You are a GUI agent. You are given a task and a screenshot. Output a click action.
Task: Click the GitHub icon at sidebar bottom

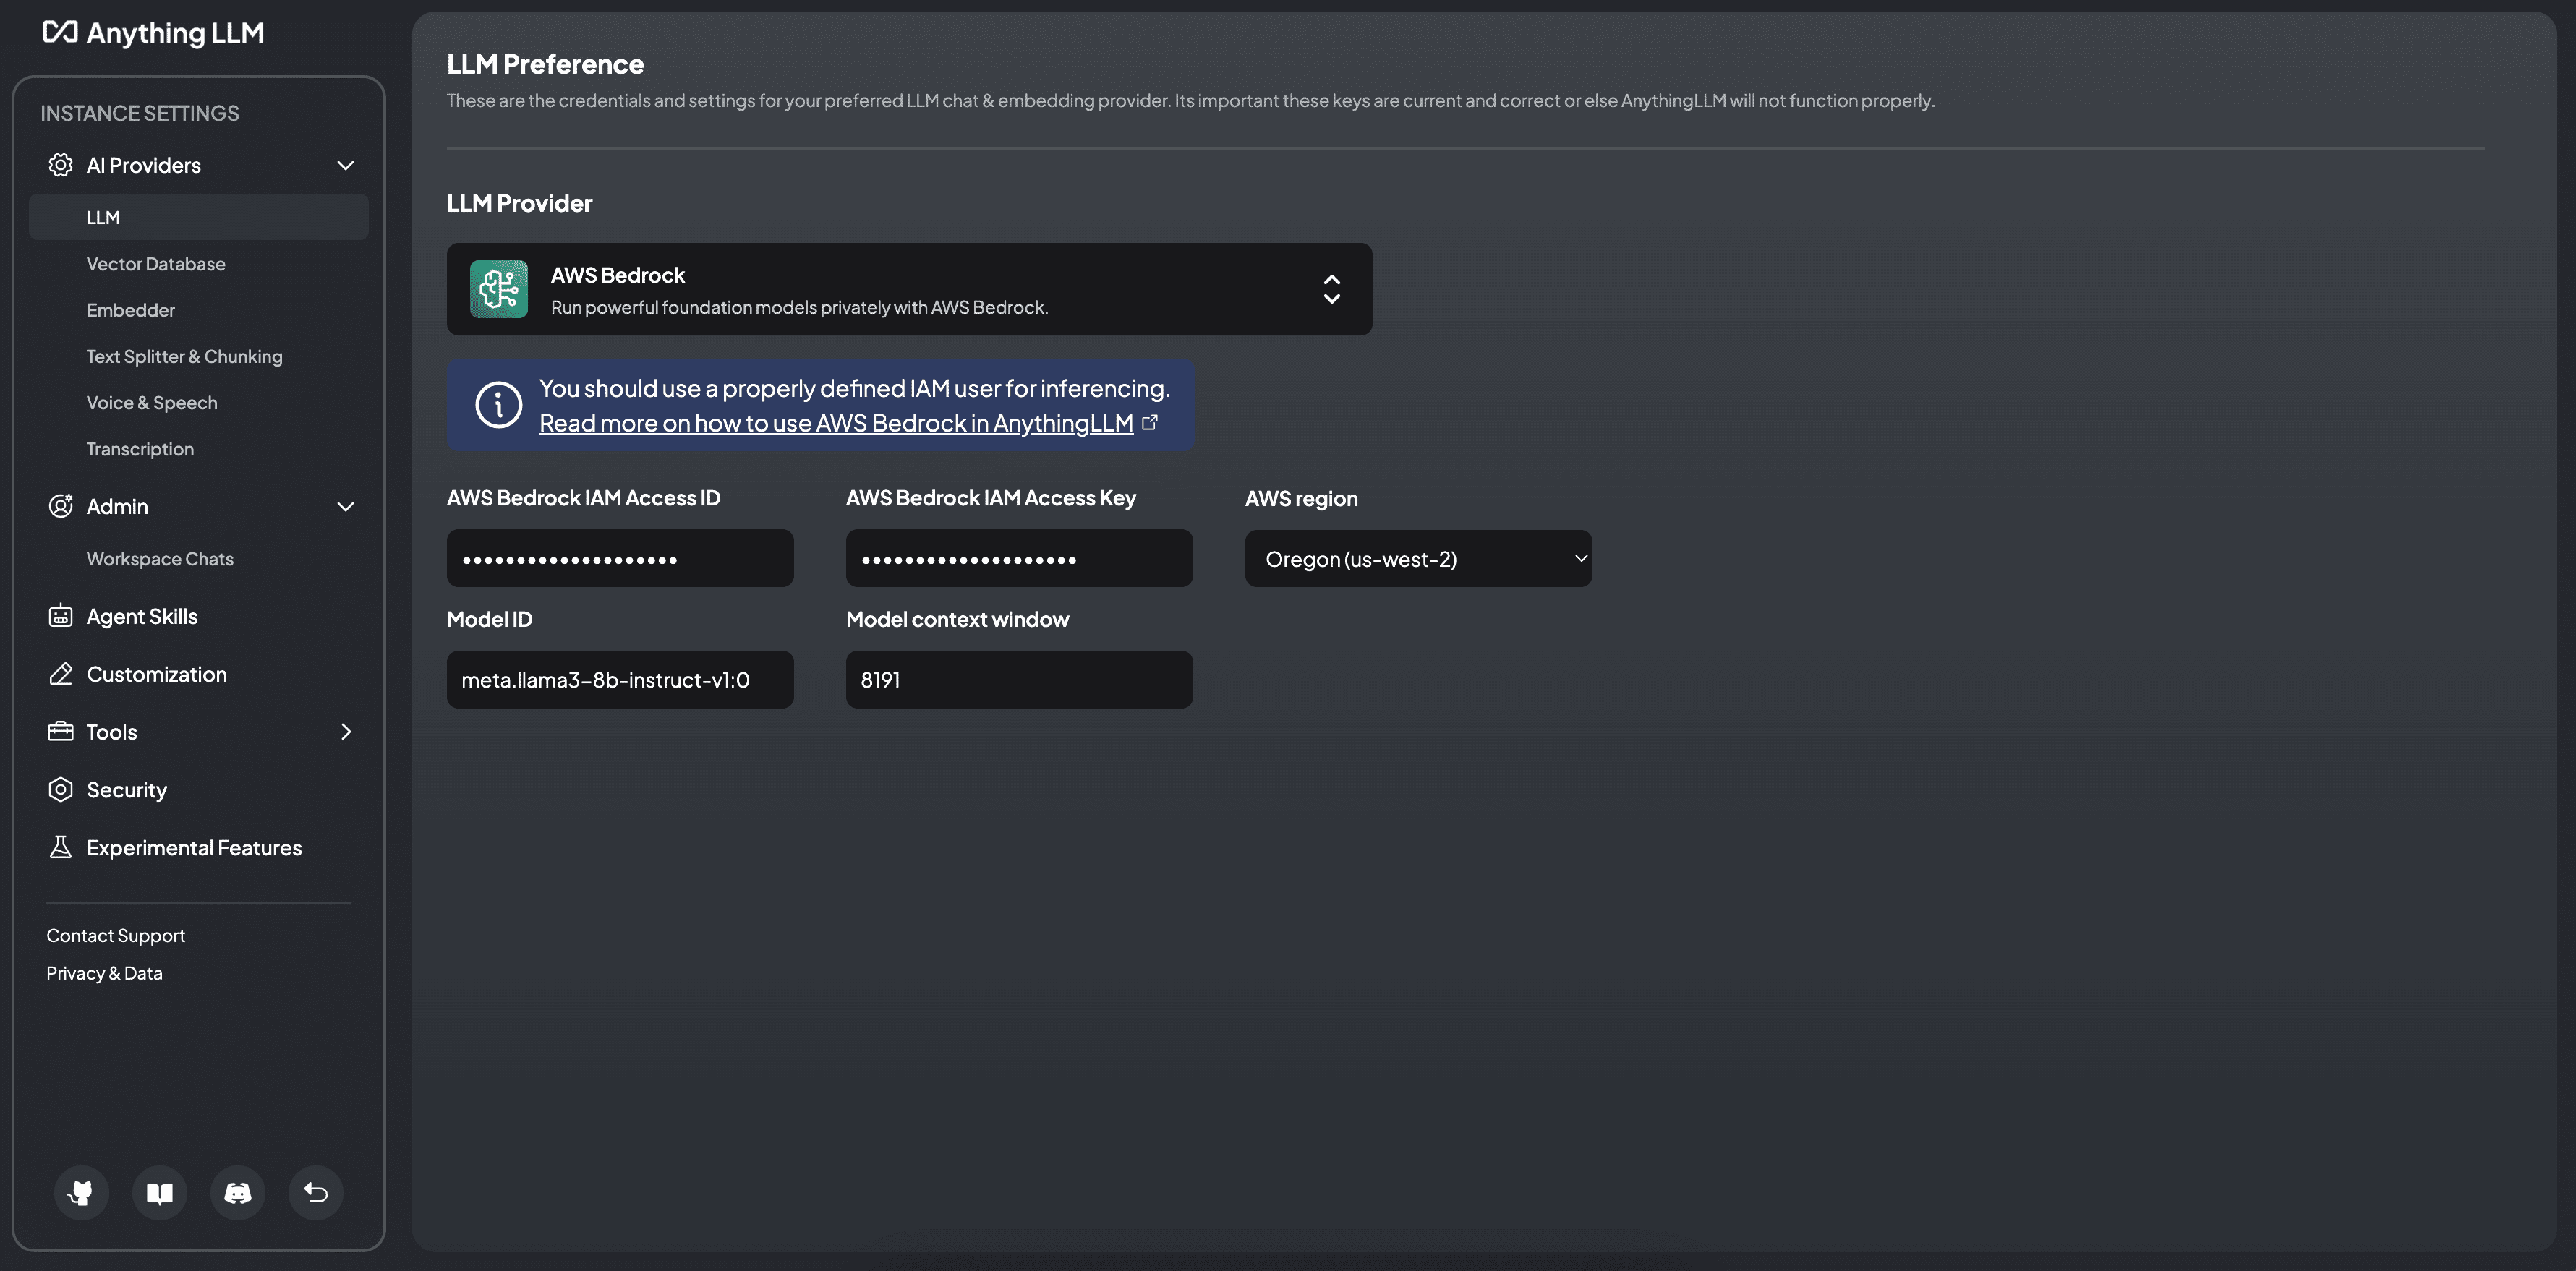pos(81,1192)
